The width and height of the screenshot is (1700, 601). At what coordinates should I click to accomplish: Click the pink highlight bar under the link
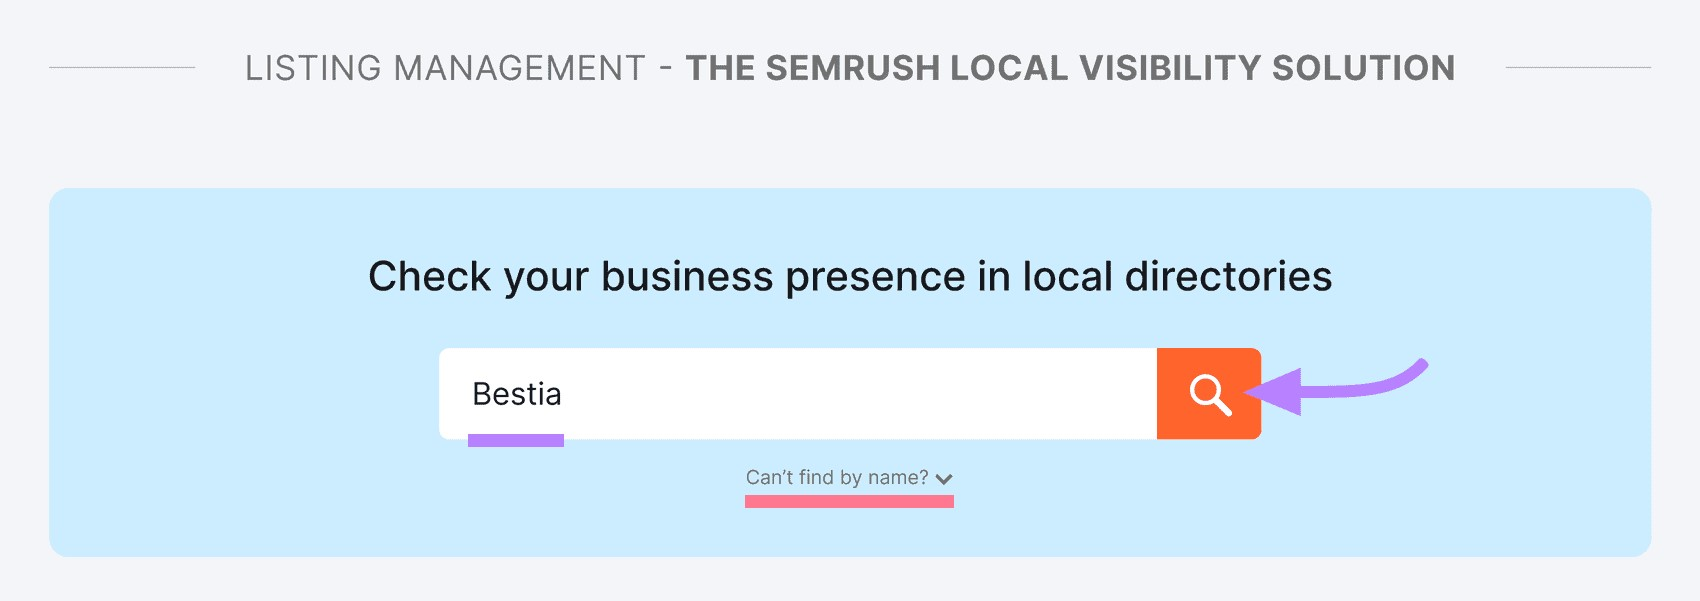(848, 500)
